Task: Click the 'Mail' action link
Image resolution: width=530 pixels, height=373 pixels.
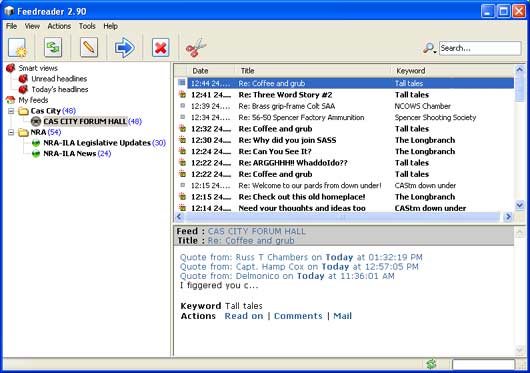Action: (342, 316)
